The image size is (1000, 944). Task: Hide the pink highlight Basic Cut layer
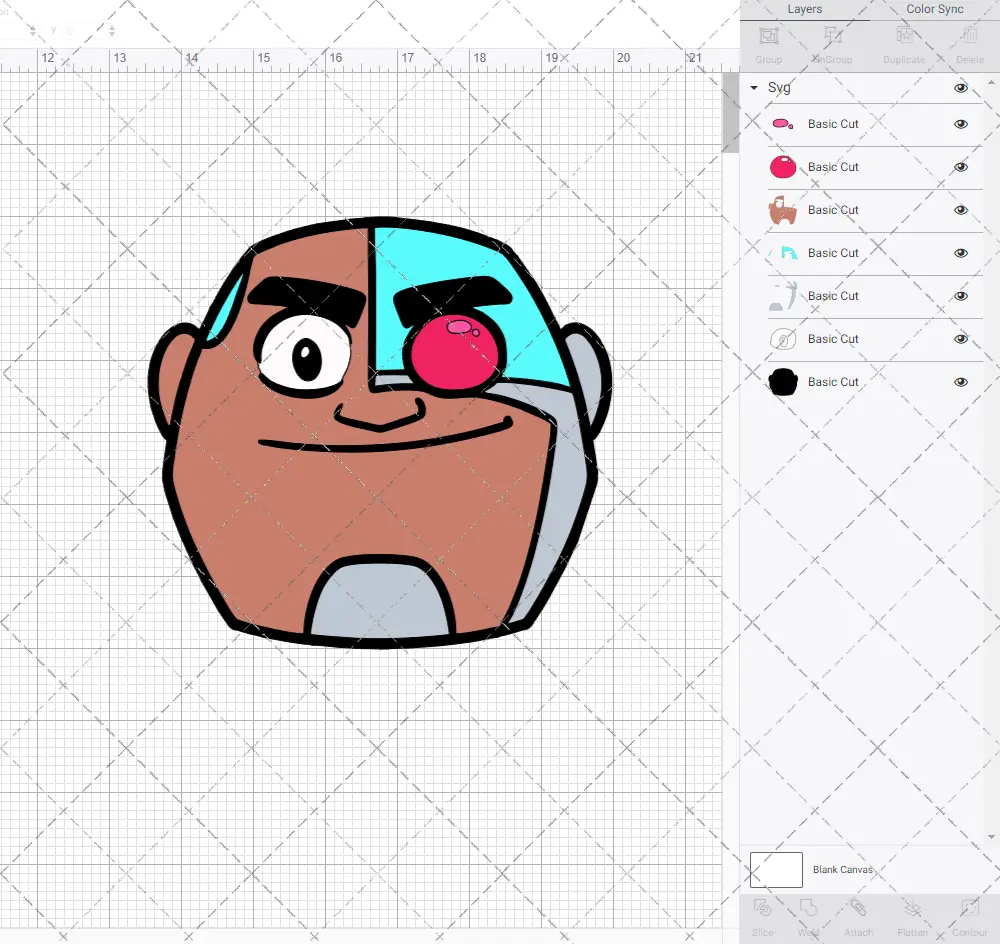click(961, 124)
